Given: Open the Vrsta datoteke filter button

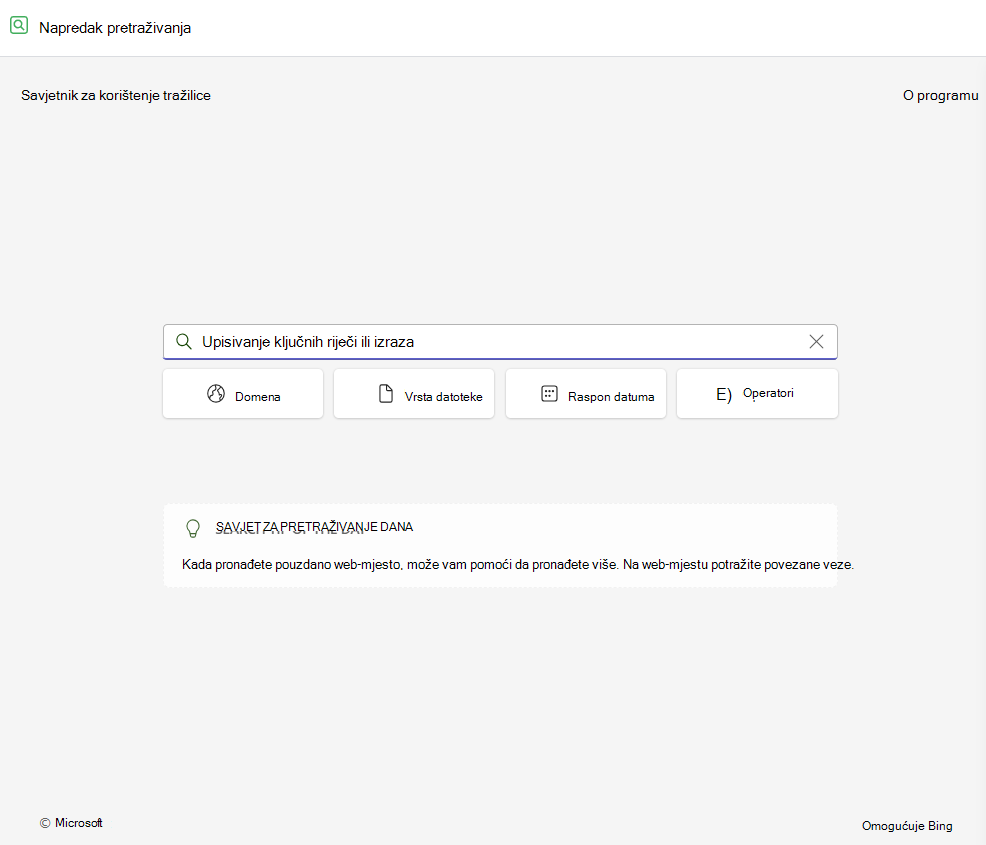Looking at the screenshot, I should 414,394.
